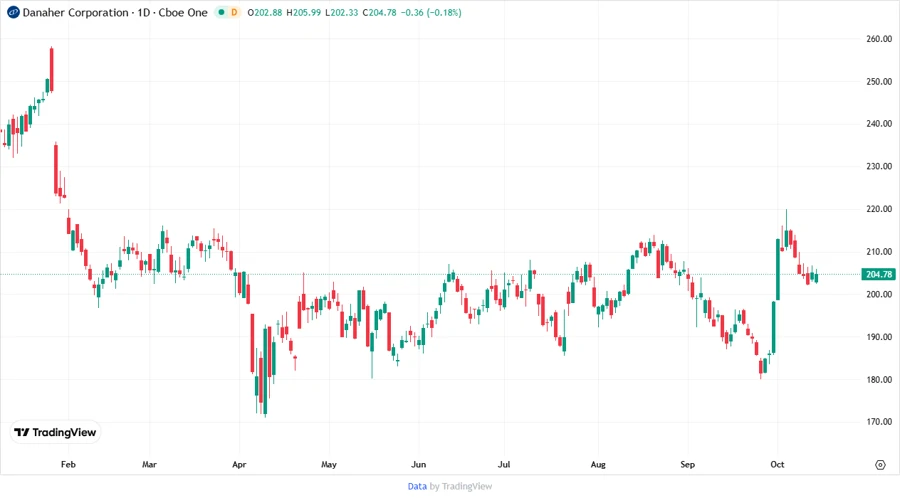Click the Jul label on time axis
The width and height of the screenshot is (900, 498).
(x=505, y=465)
